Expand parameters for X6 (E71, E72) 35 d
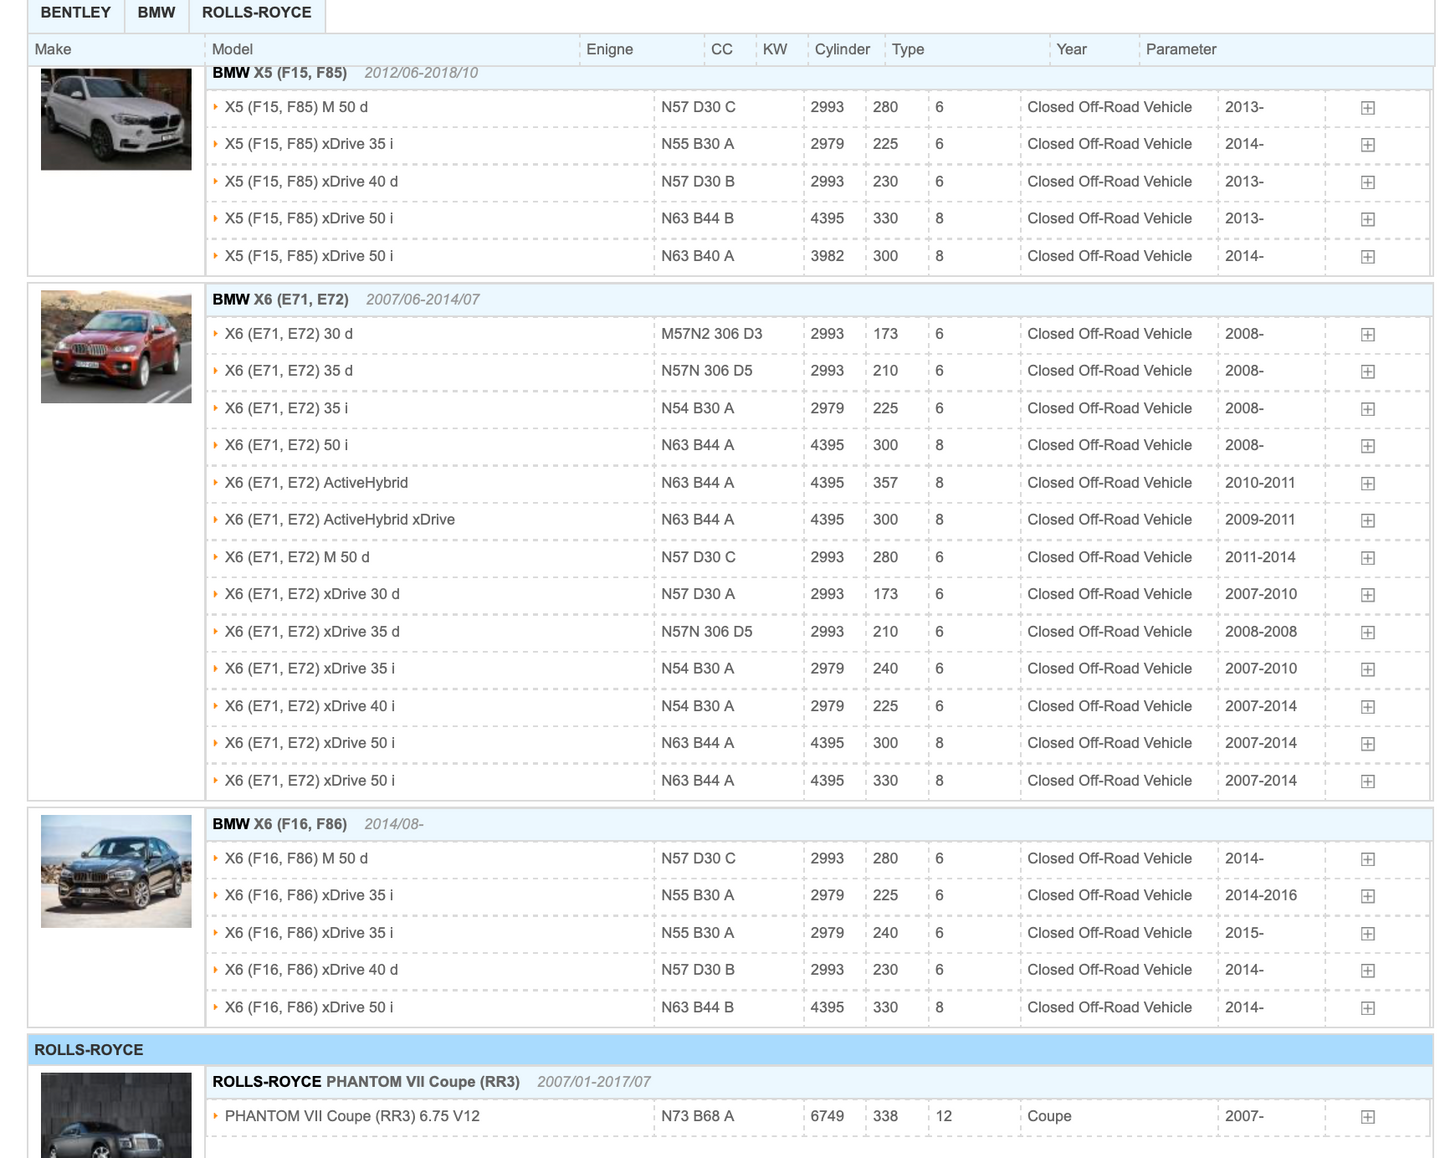Viewport: 1445px width, 1158px height. click(1367, 372)
